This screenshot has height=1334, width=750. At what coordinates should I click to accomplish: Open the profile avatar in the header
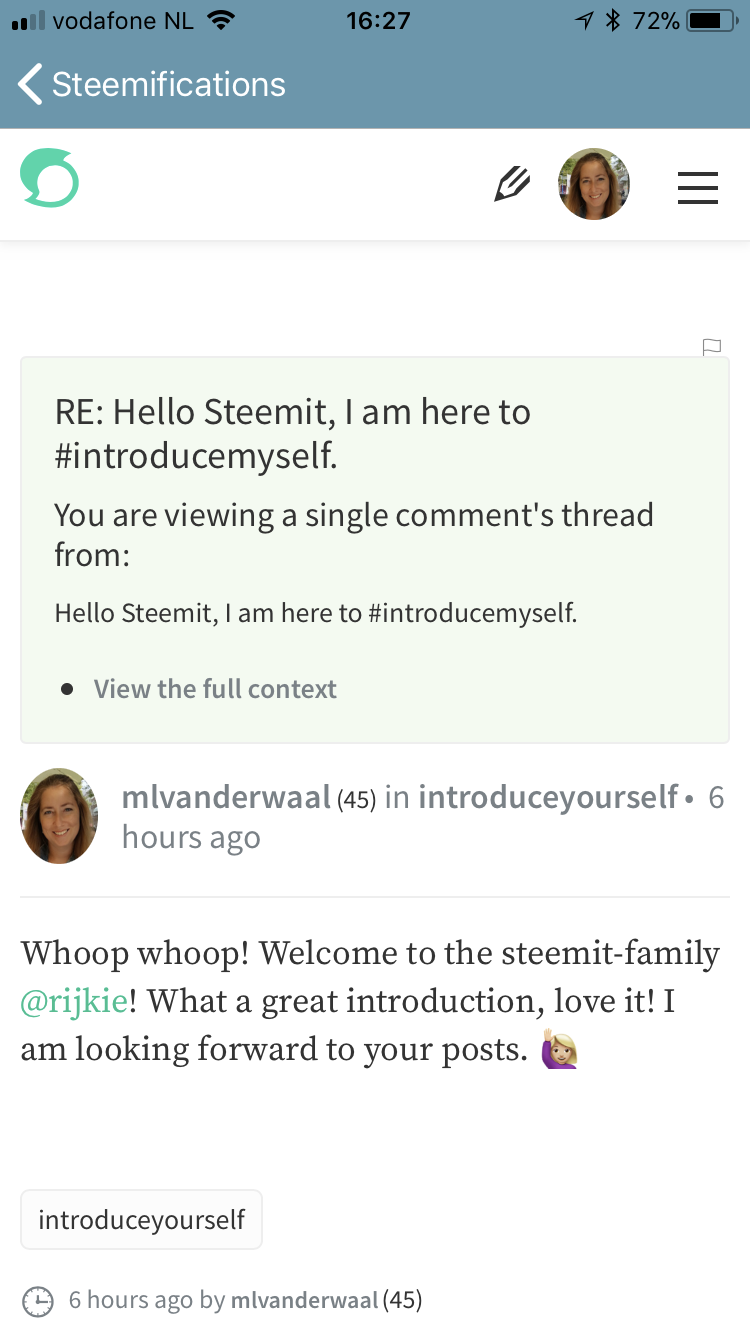tap(594, 184)
